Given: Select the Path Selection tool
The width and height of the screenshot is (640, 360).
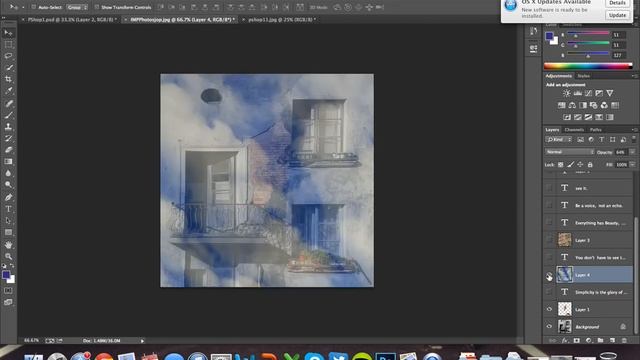Looking at the screenshot, I should tap(8, 221).
